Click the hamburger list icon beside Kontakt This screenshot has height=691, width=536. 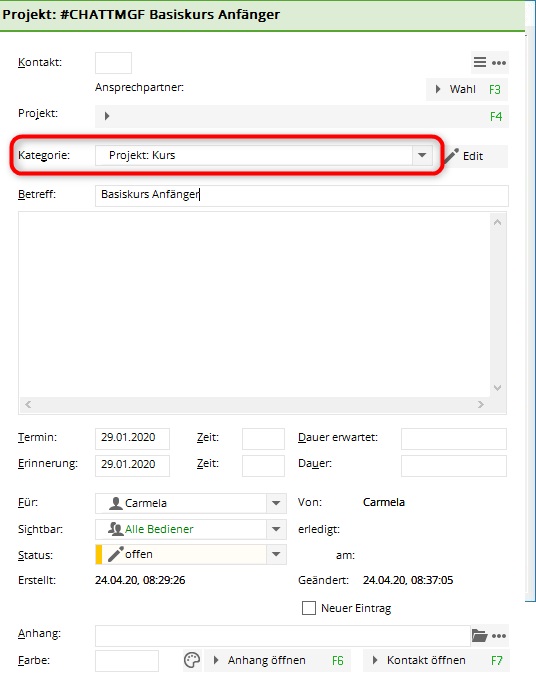click(x=480, y=62)
